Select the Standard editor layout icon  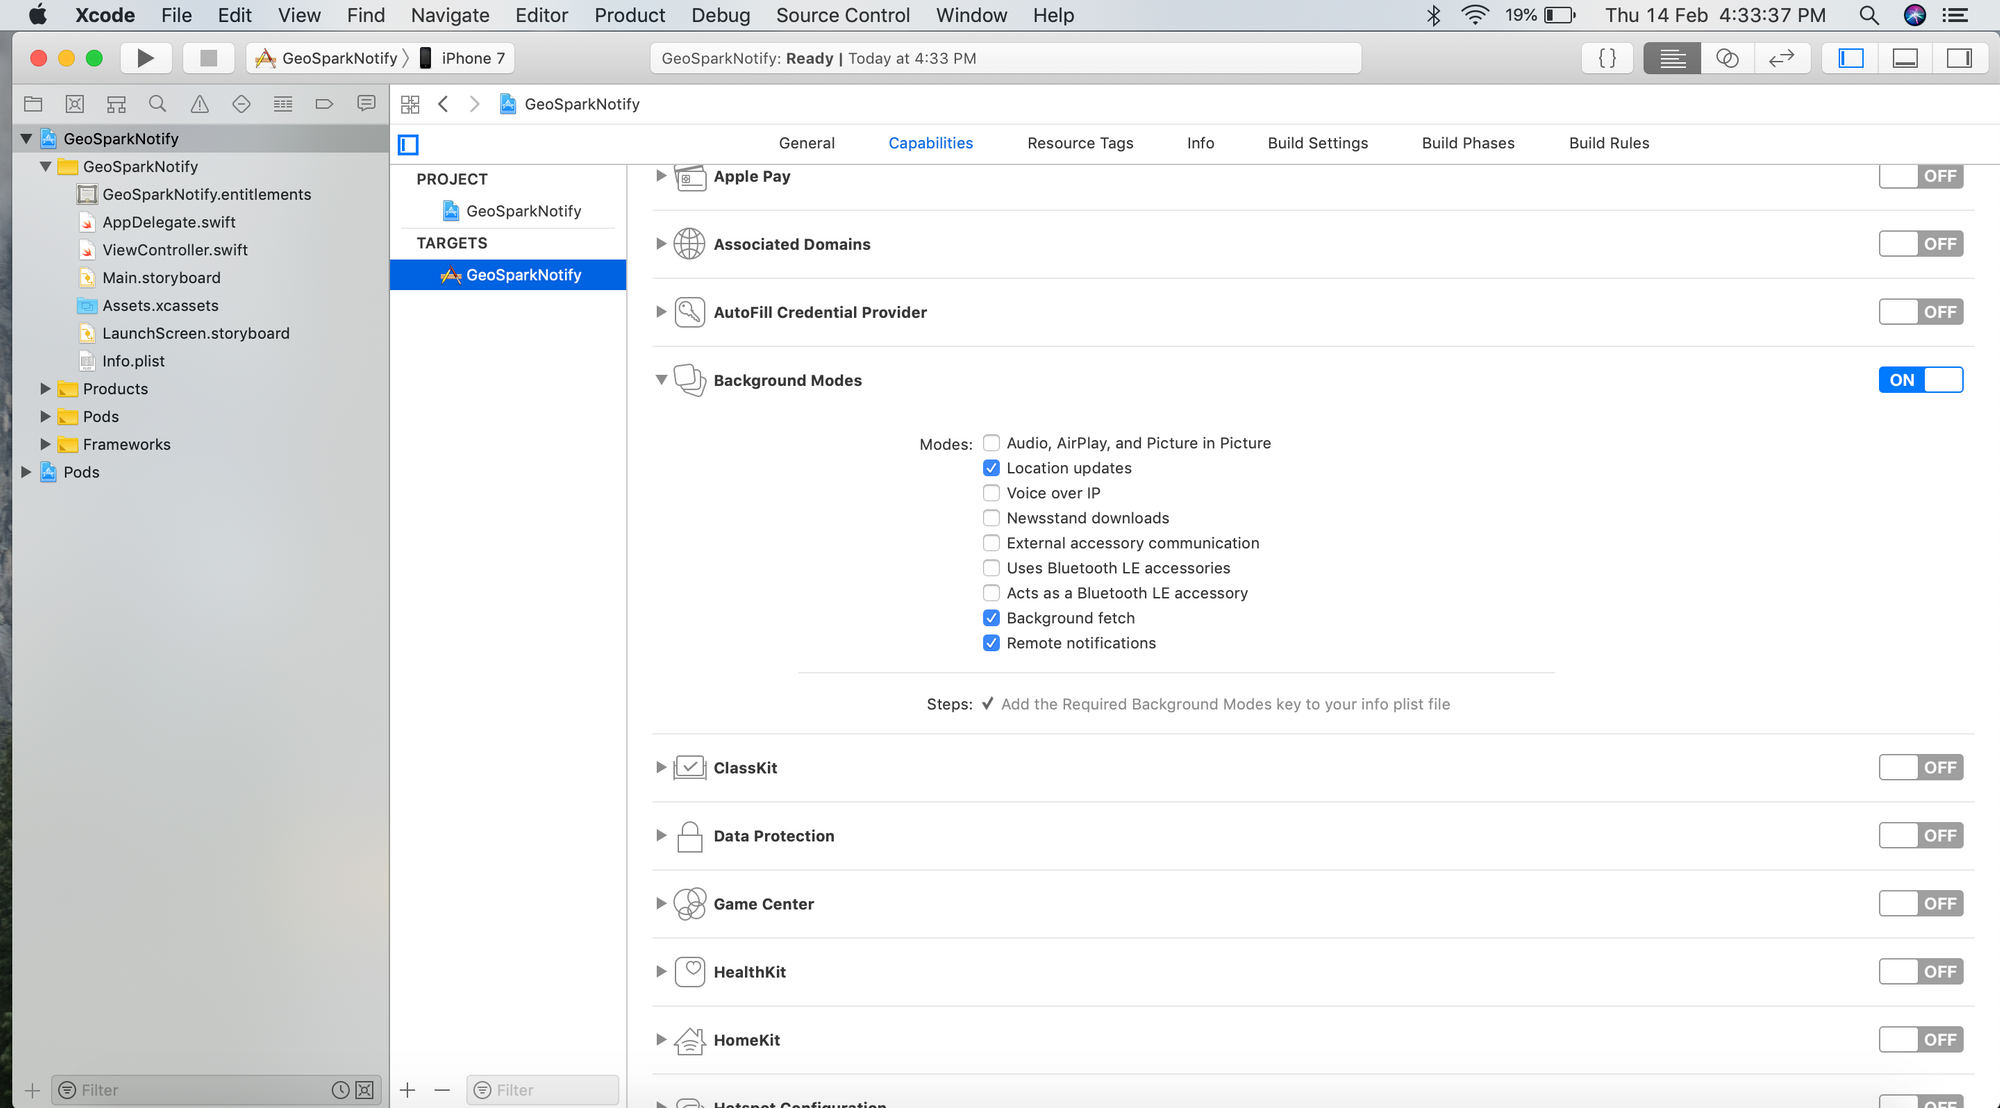pyautogui.click(x=1672, y=58)
